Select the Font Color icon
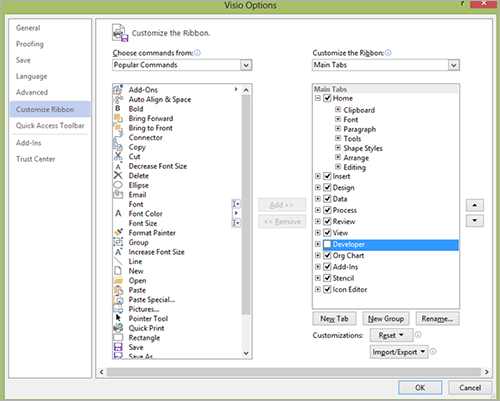This screenshot has width=500, height=401. click(x=118, y=213)
